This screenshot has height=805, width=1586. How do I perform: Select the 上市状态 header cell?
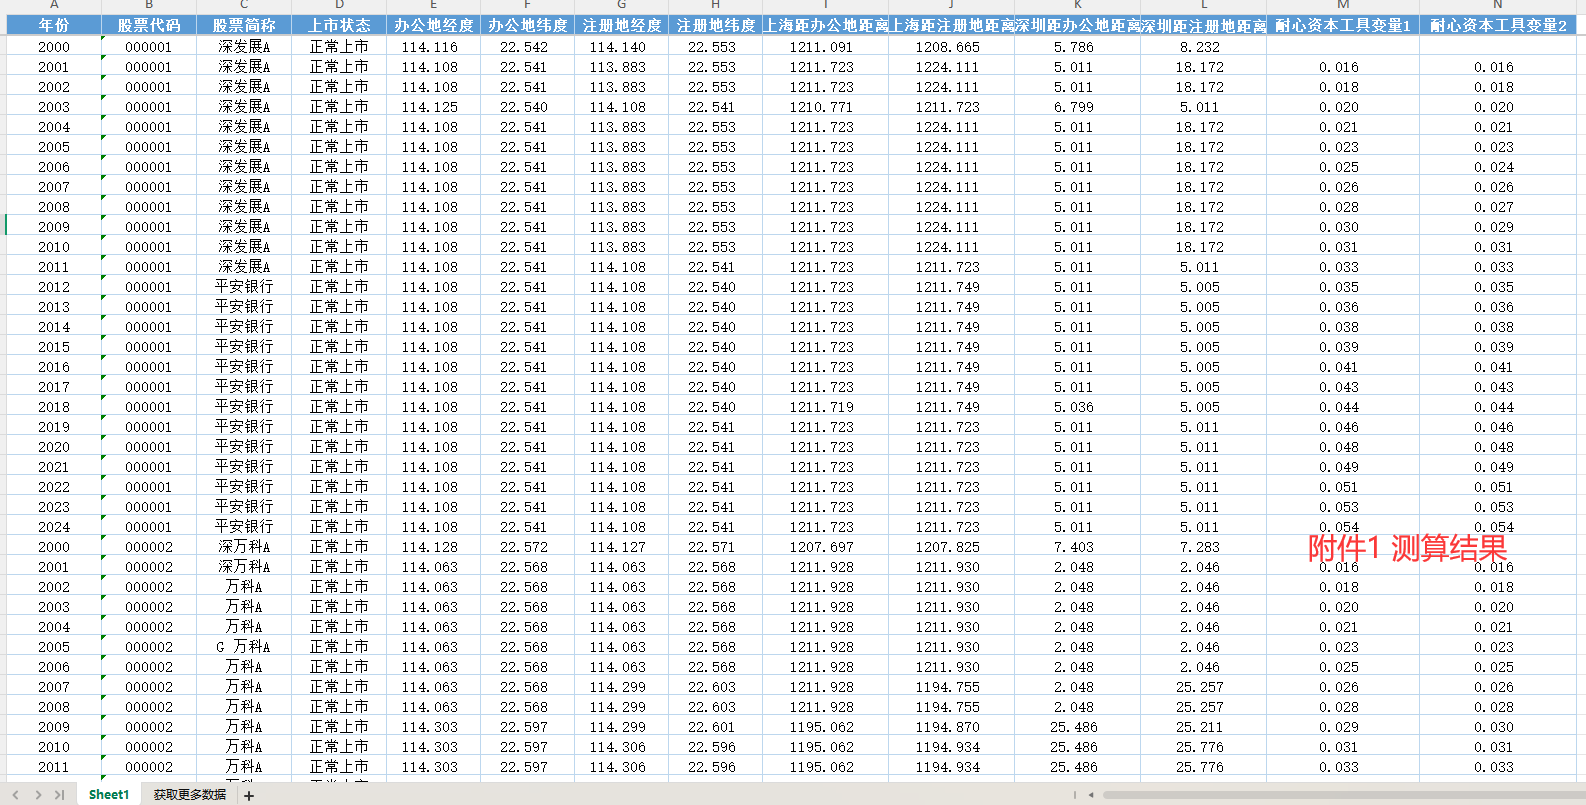pos(339,25)
